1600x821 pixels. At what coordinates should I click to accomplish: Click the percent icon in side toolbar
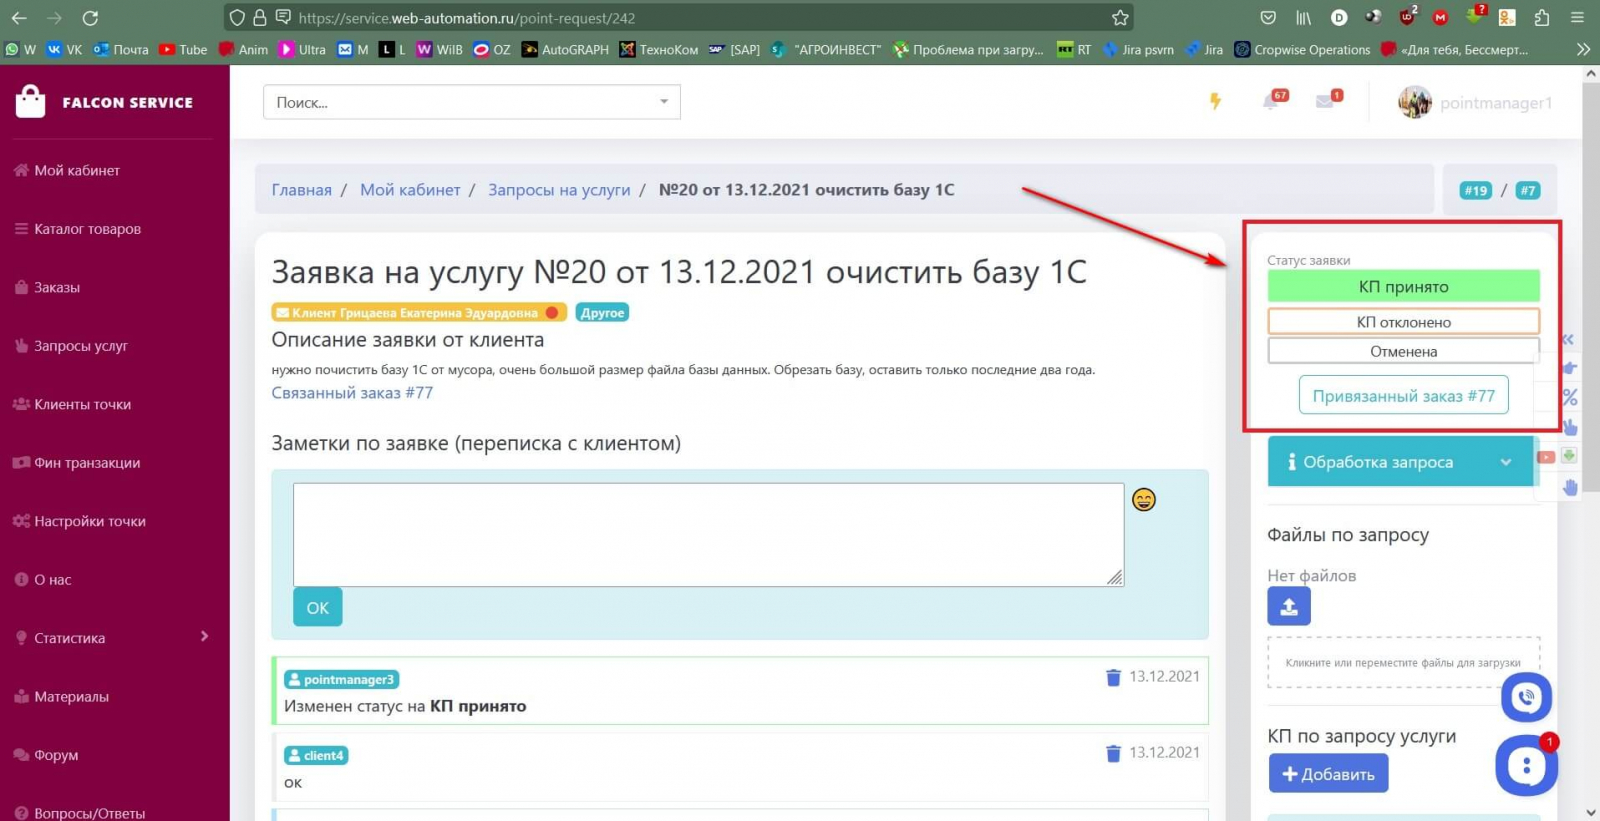click(1570, 397)
